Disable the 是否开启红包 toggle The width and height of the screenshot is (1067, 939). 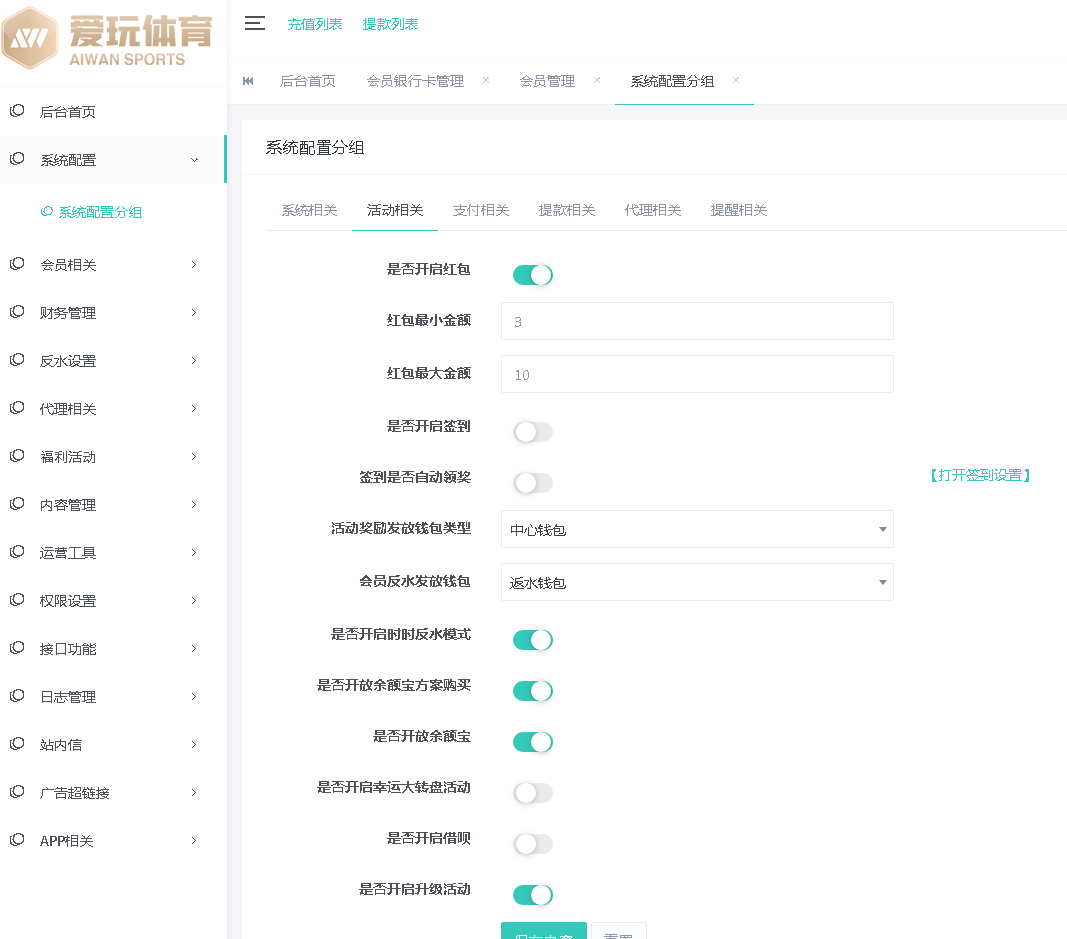point(532,275)
